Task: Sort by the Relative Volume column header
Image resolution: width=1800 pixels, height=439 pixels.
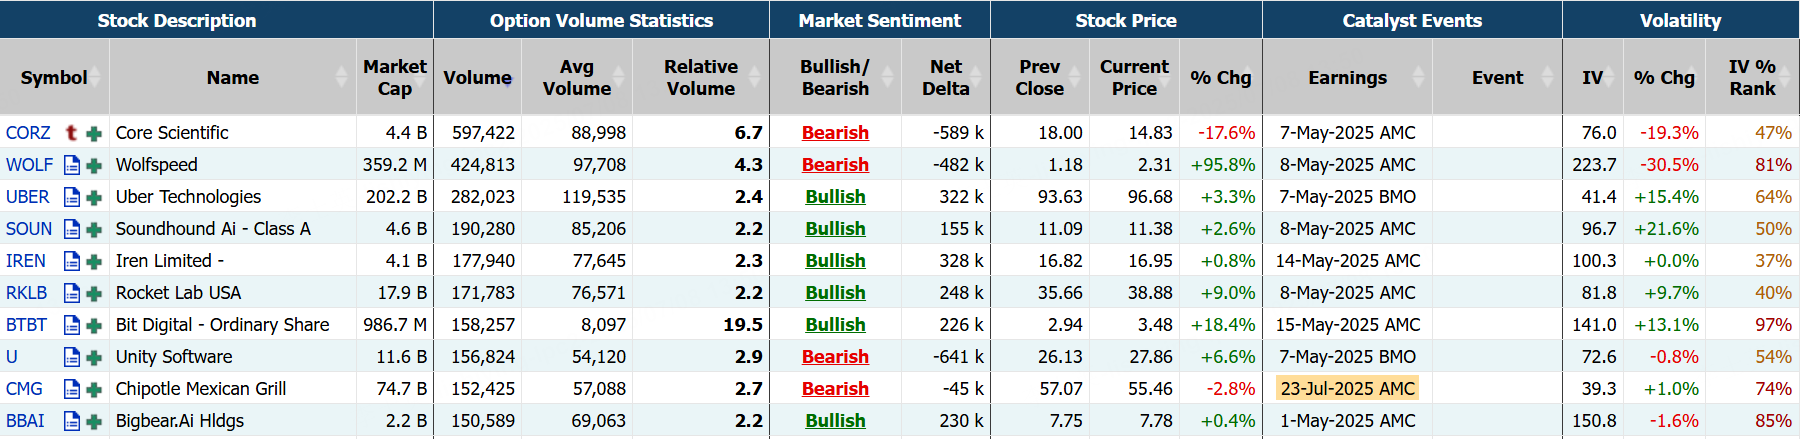Action: click(x=700, y=78)
